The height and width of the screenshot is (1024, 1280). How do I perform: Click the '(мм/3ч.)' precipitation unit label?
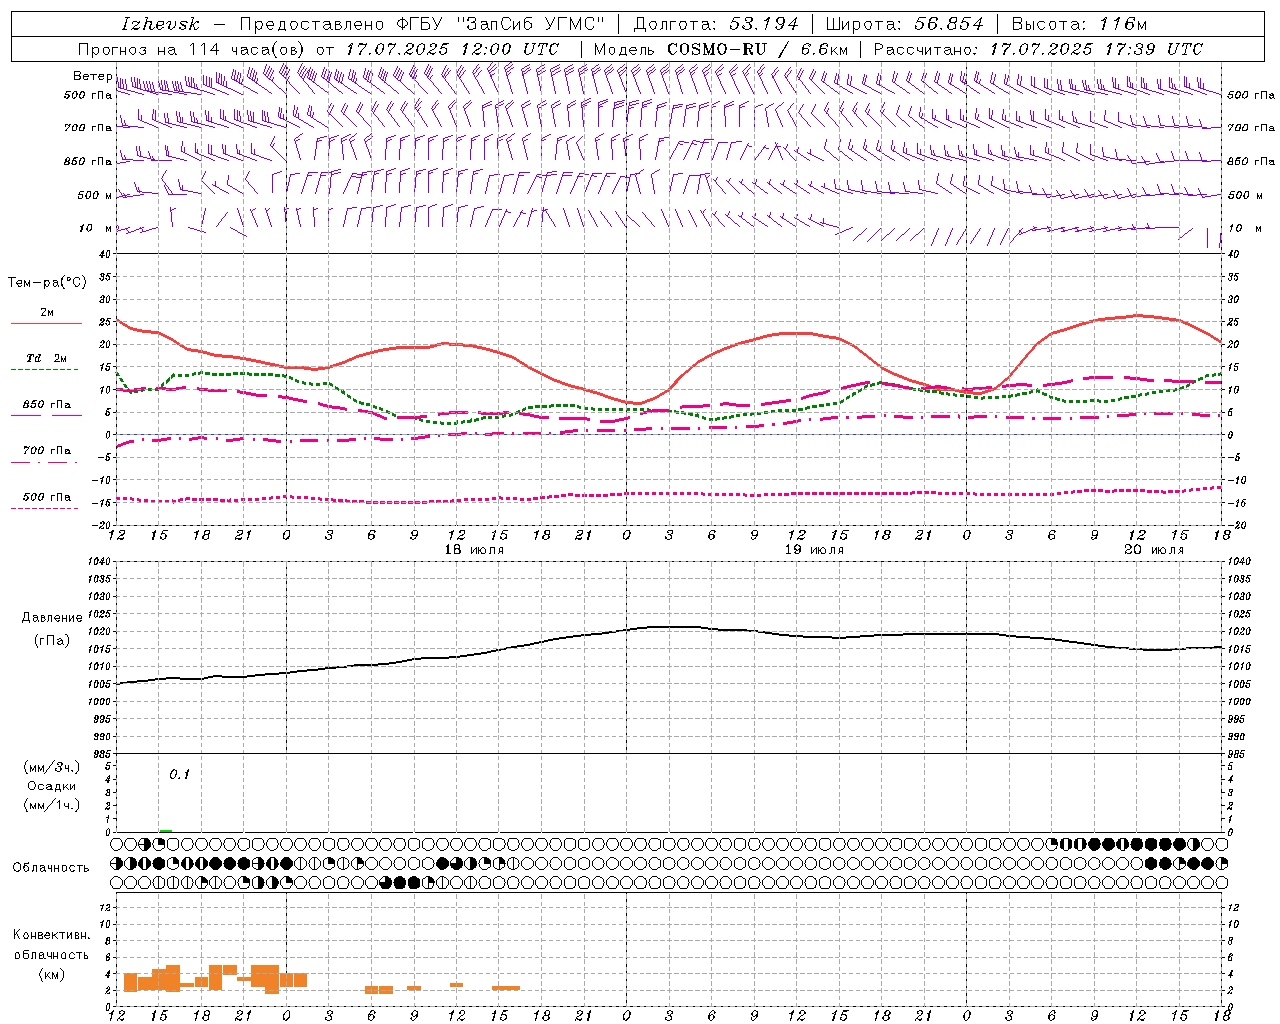pos(51,767)
